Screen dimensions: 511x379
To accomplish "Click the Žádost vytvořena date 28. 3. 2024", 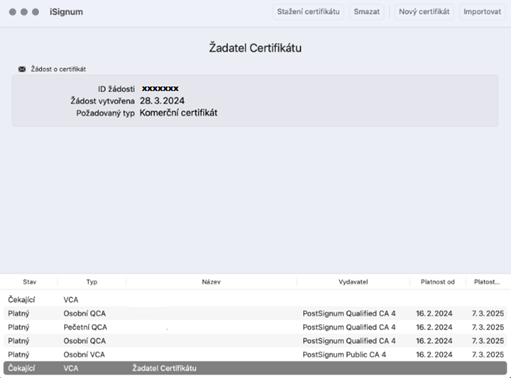I will click(162, 101).
